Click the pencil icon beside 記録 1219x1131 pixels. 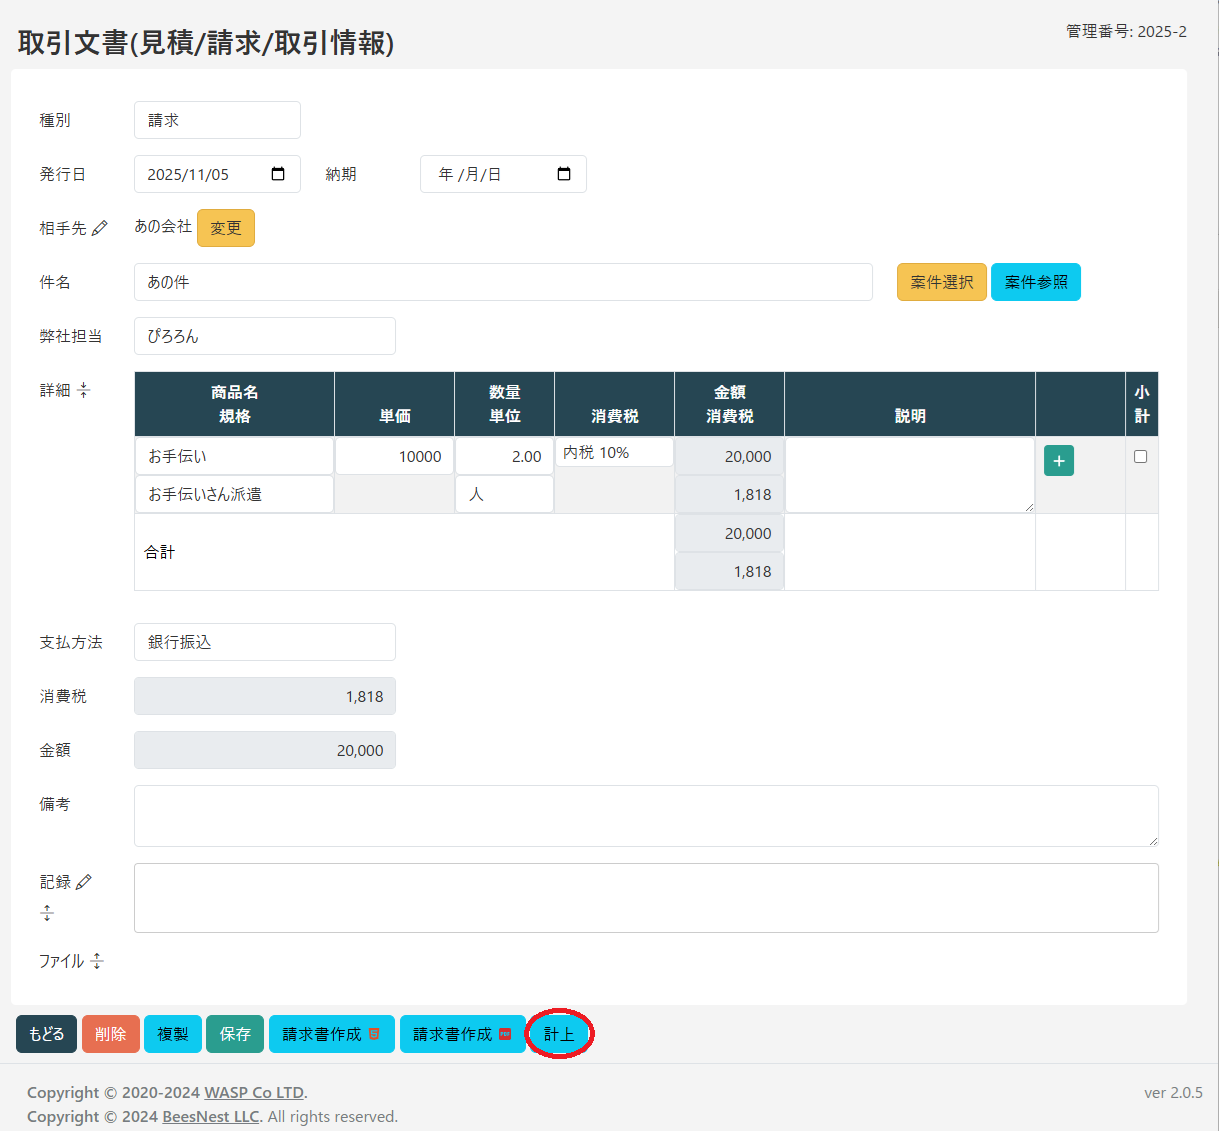[84, 882]
